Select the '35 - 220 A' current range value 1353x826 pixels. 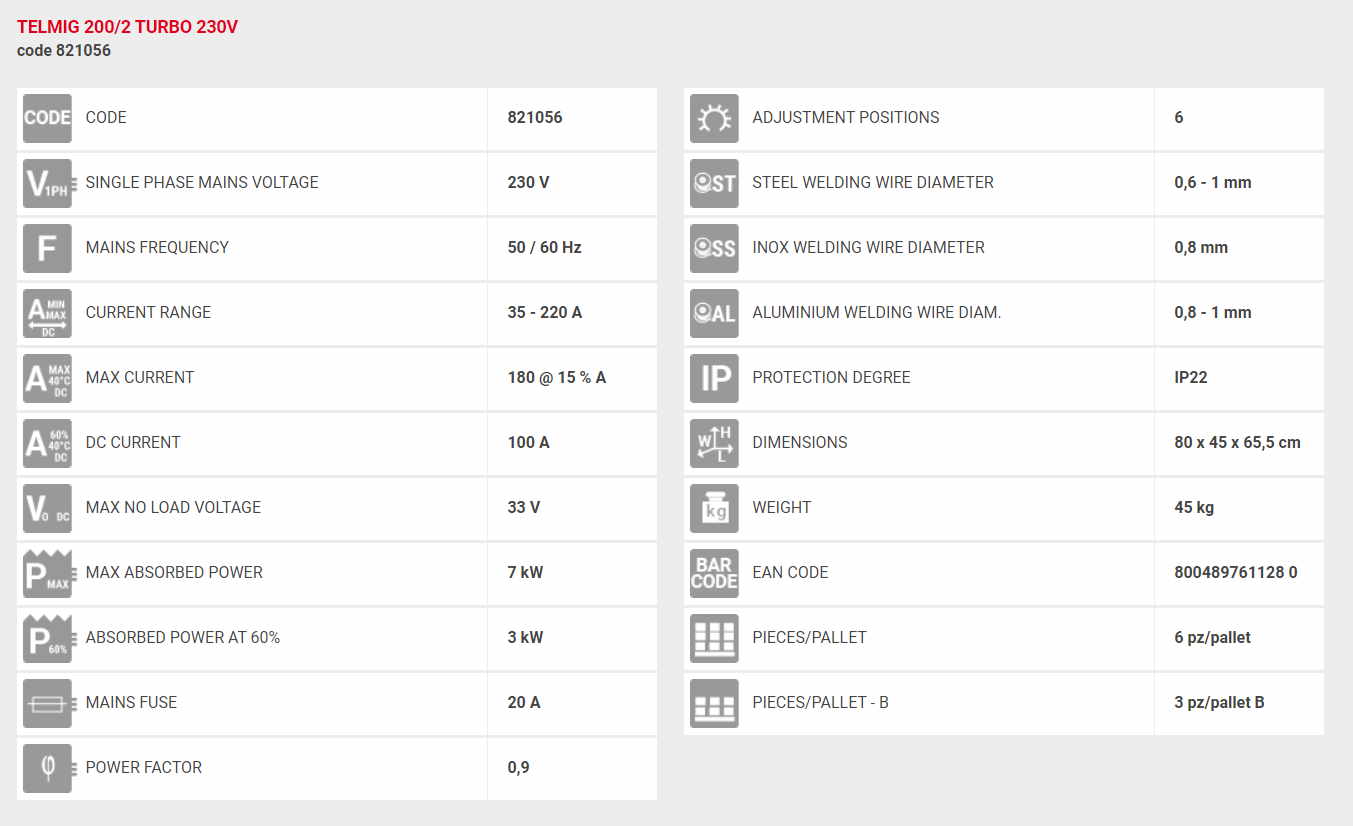click(x=545, y=312)
